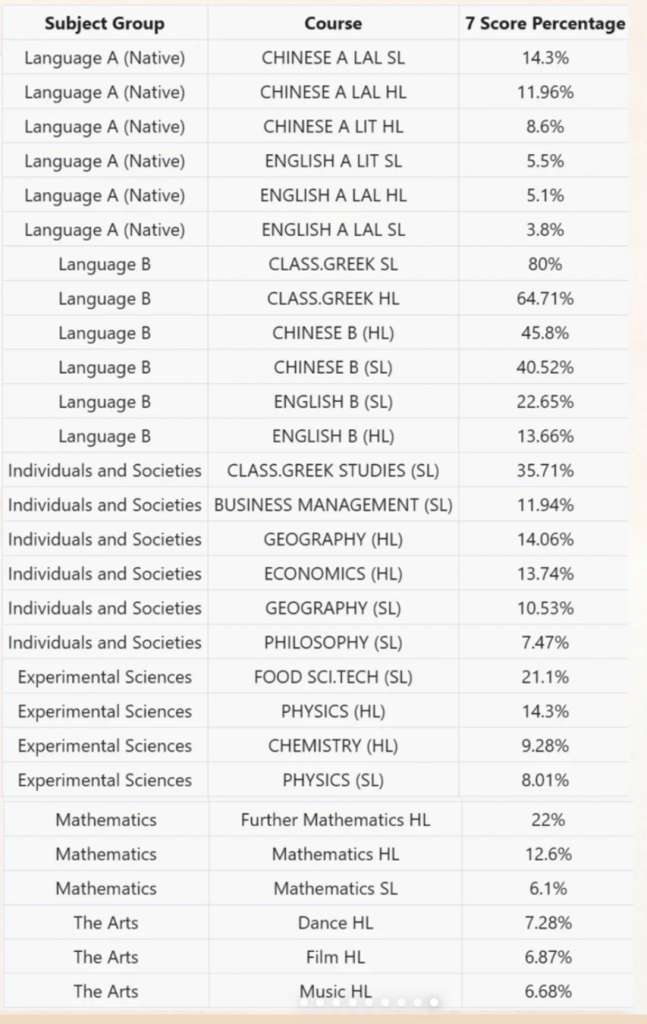Click the CHINESE A LAL SL cell
This screenshot has height=1024, width=647.
(333, 58)
